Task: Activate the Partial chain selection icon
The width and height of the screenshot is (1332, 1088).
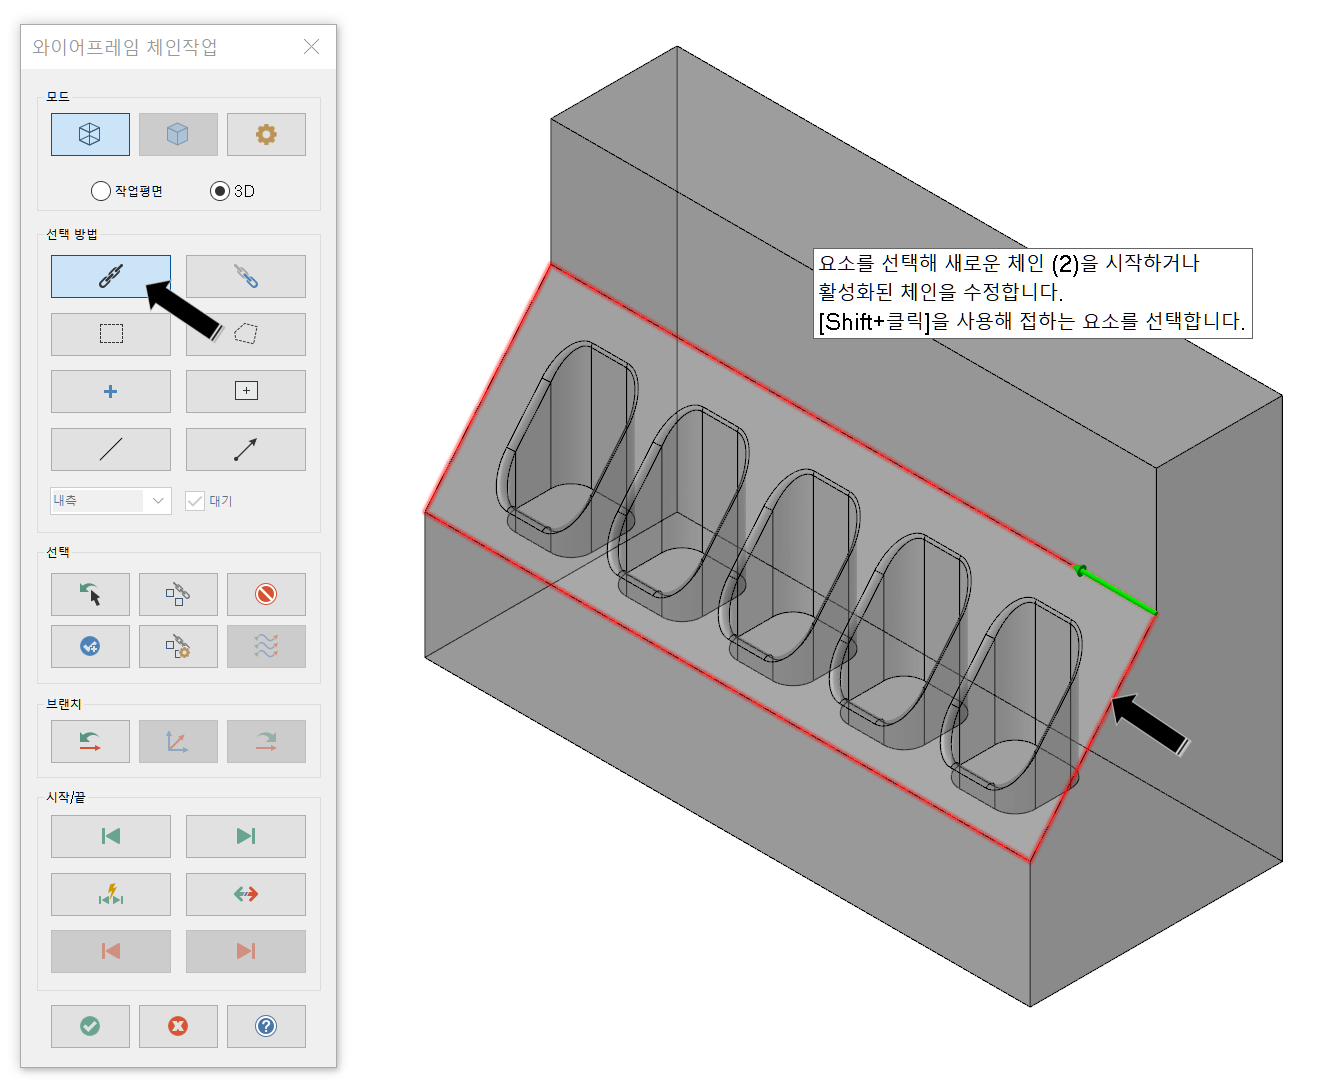Action: coord(246,276)
